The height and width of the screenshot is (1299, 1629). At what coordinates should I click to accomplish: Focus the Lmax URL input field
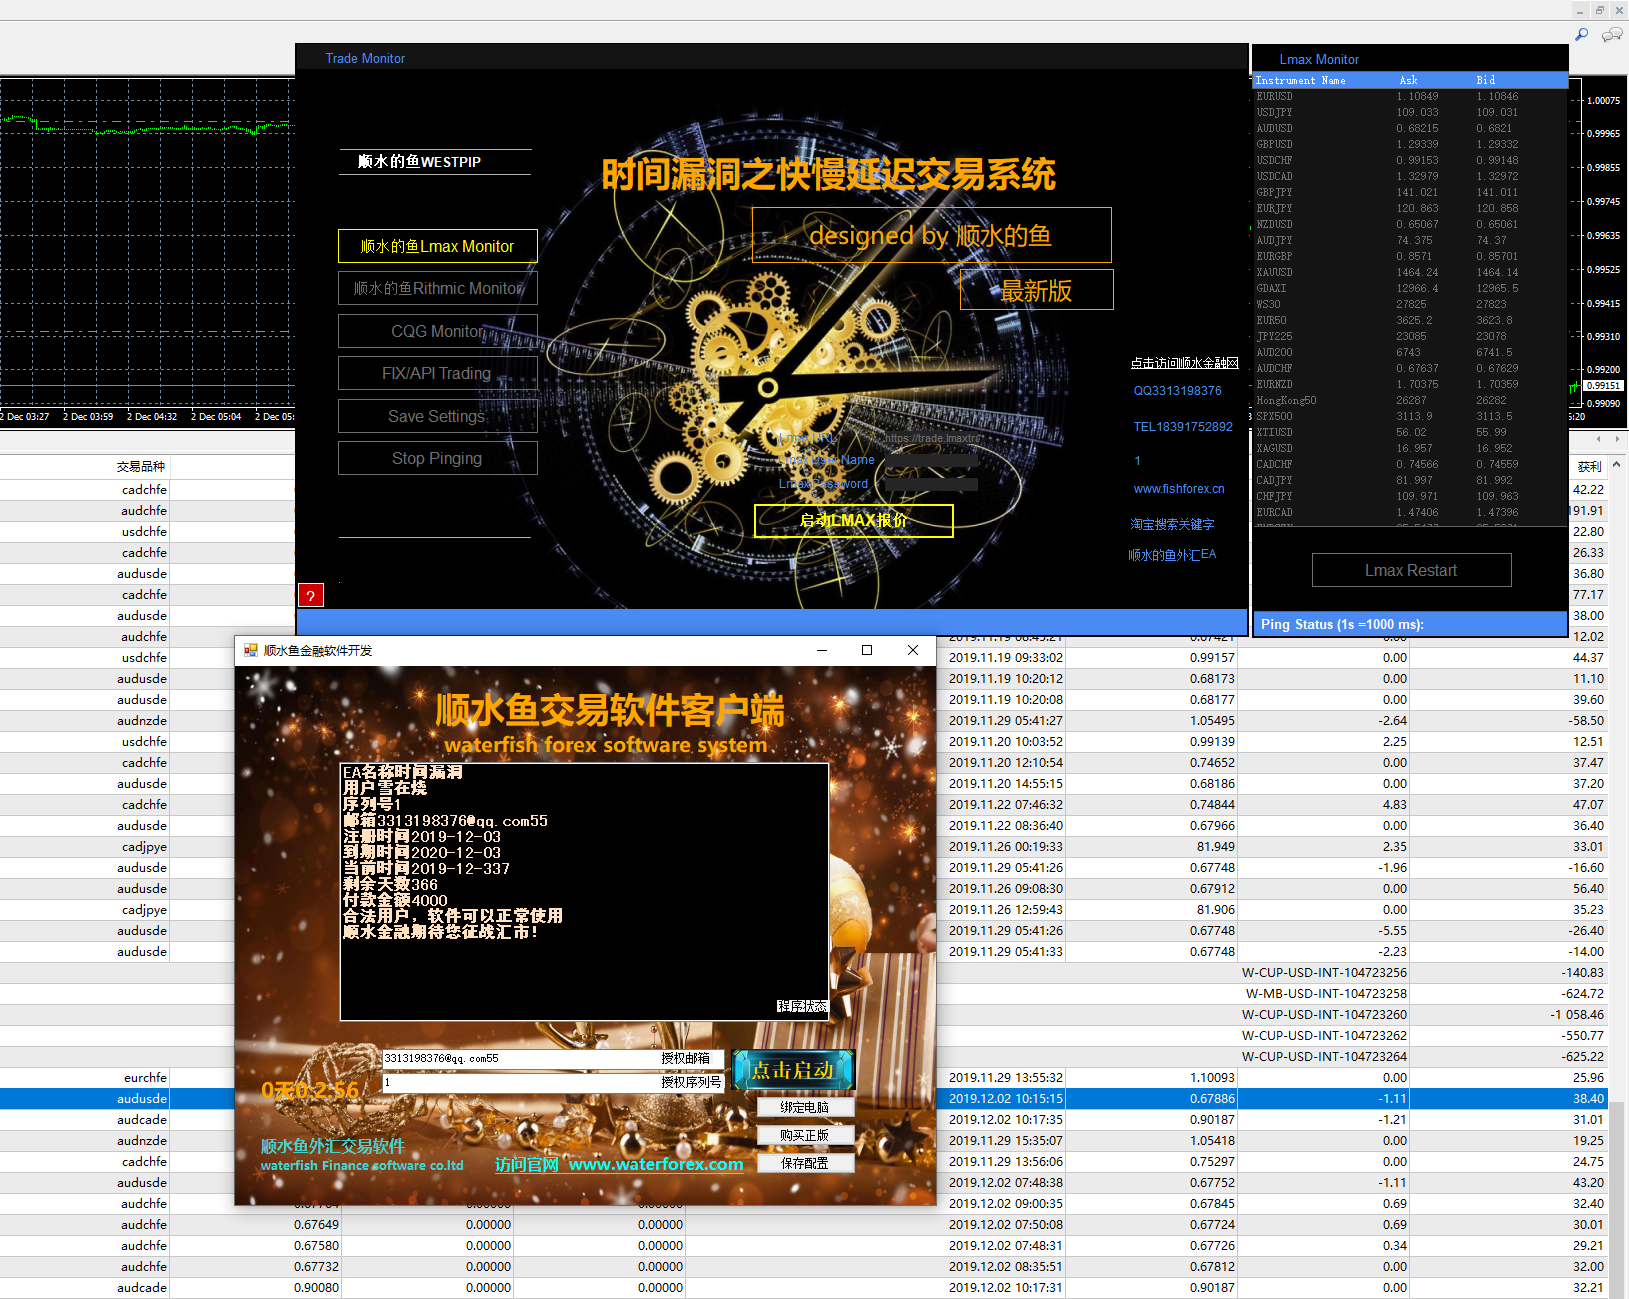click(x=931, y=438)
